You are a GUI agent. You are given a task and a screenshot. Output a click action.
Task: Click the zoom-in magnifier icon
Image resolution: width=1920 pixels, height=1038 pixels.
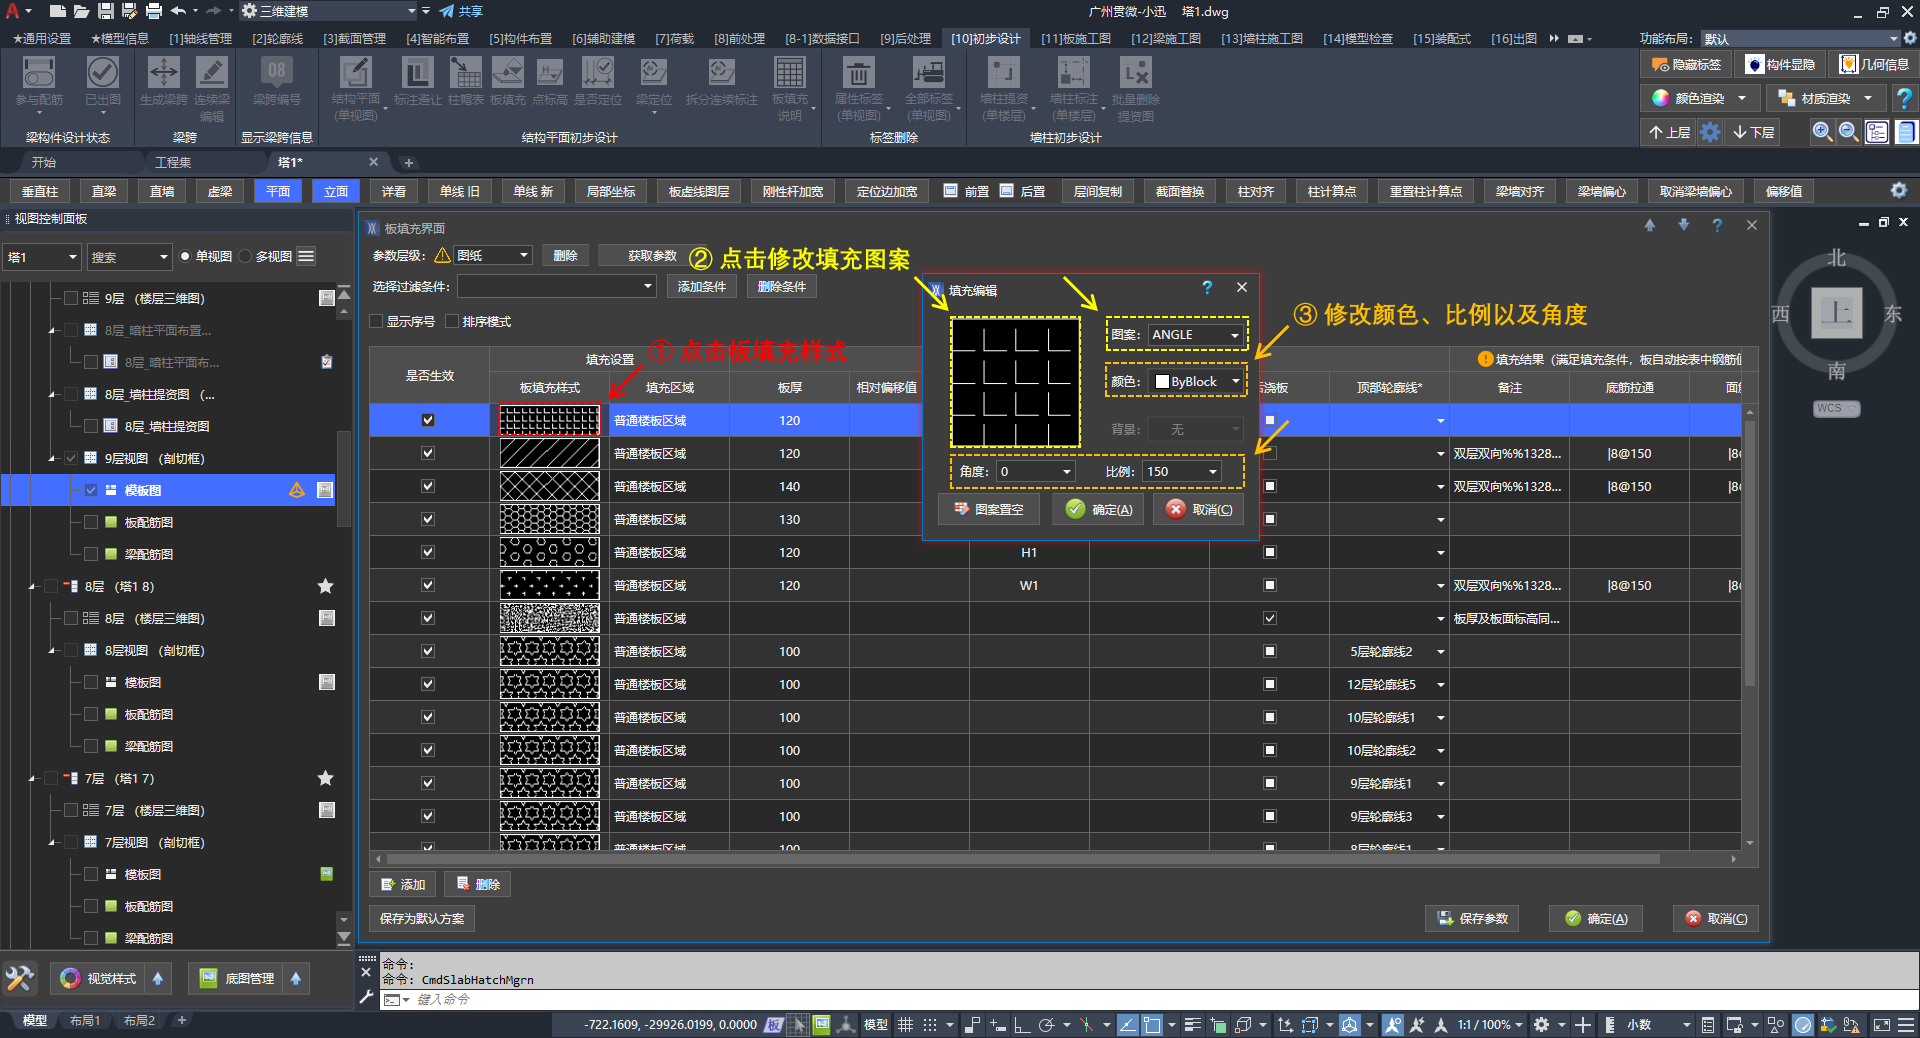pyautogui.click(x=1822, y=132)
